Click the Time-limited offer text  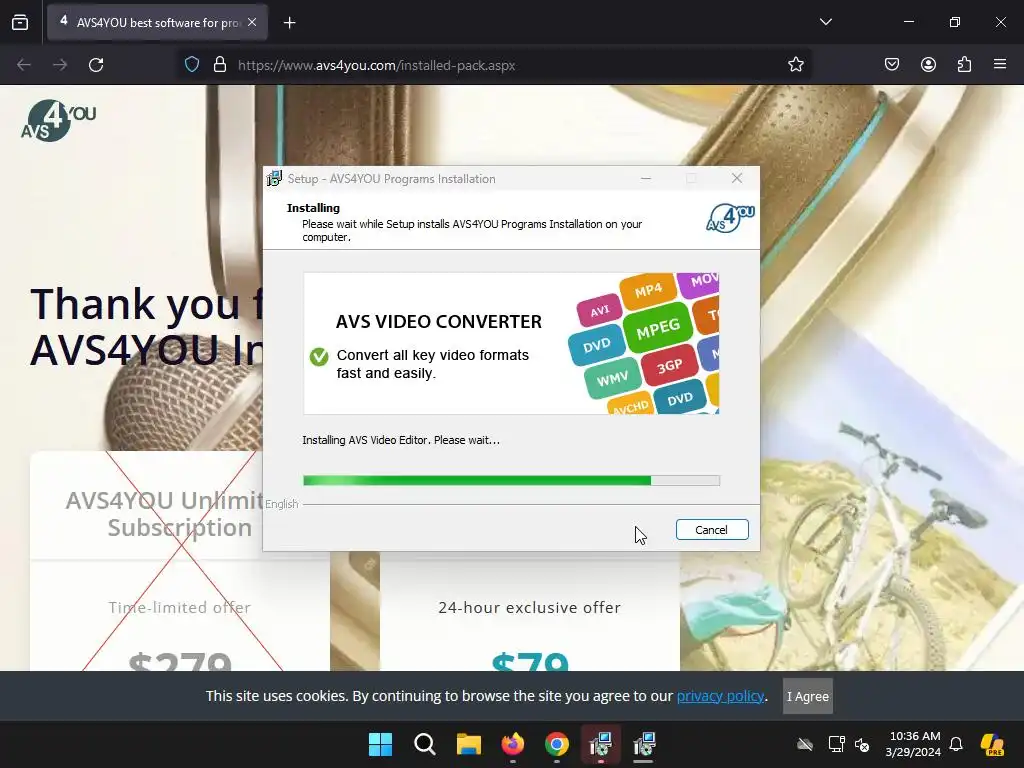point(180,607)
